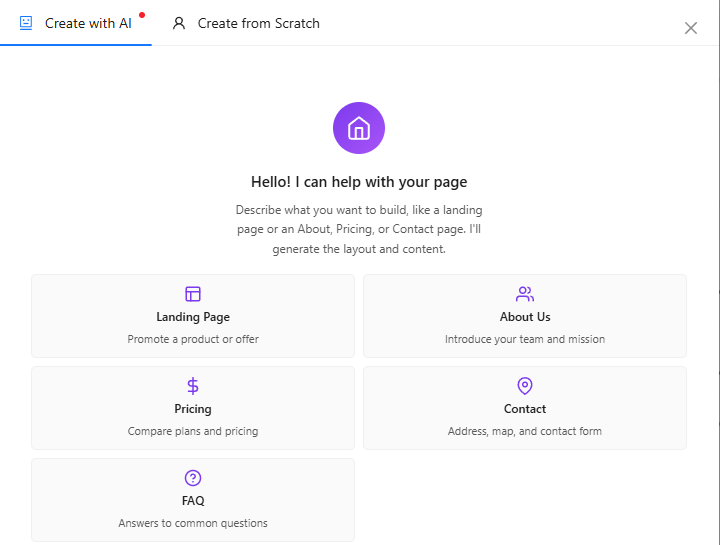Click "Hello! I can help with your page" heading
This screenshot has width=720, height=545.
[359, 182]
